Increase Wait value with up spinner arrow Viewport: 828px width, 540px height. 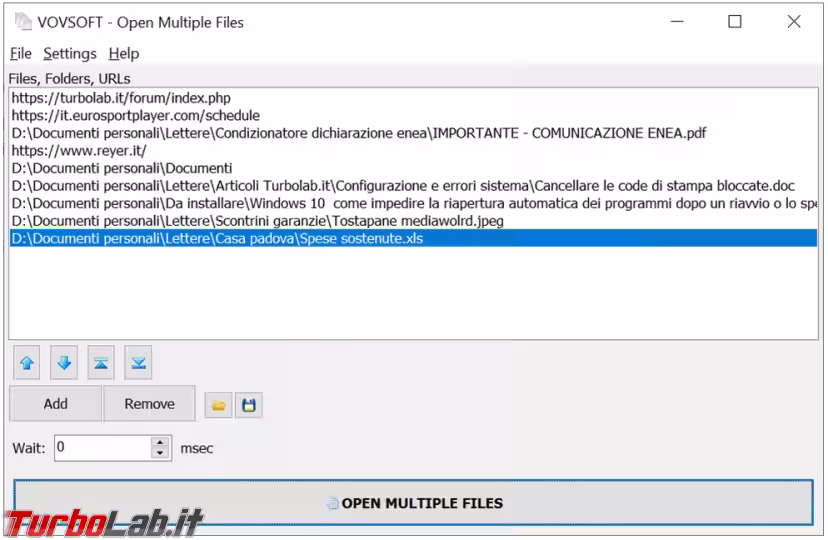(160, 442)
